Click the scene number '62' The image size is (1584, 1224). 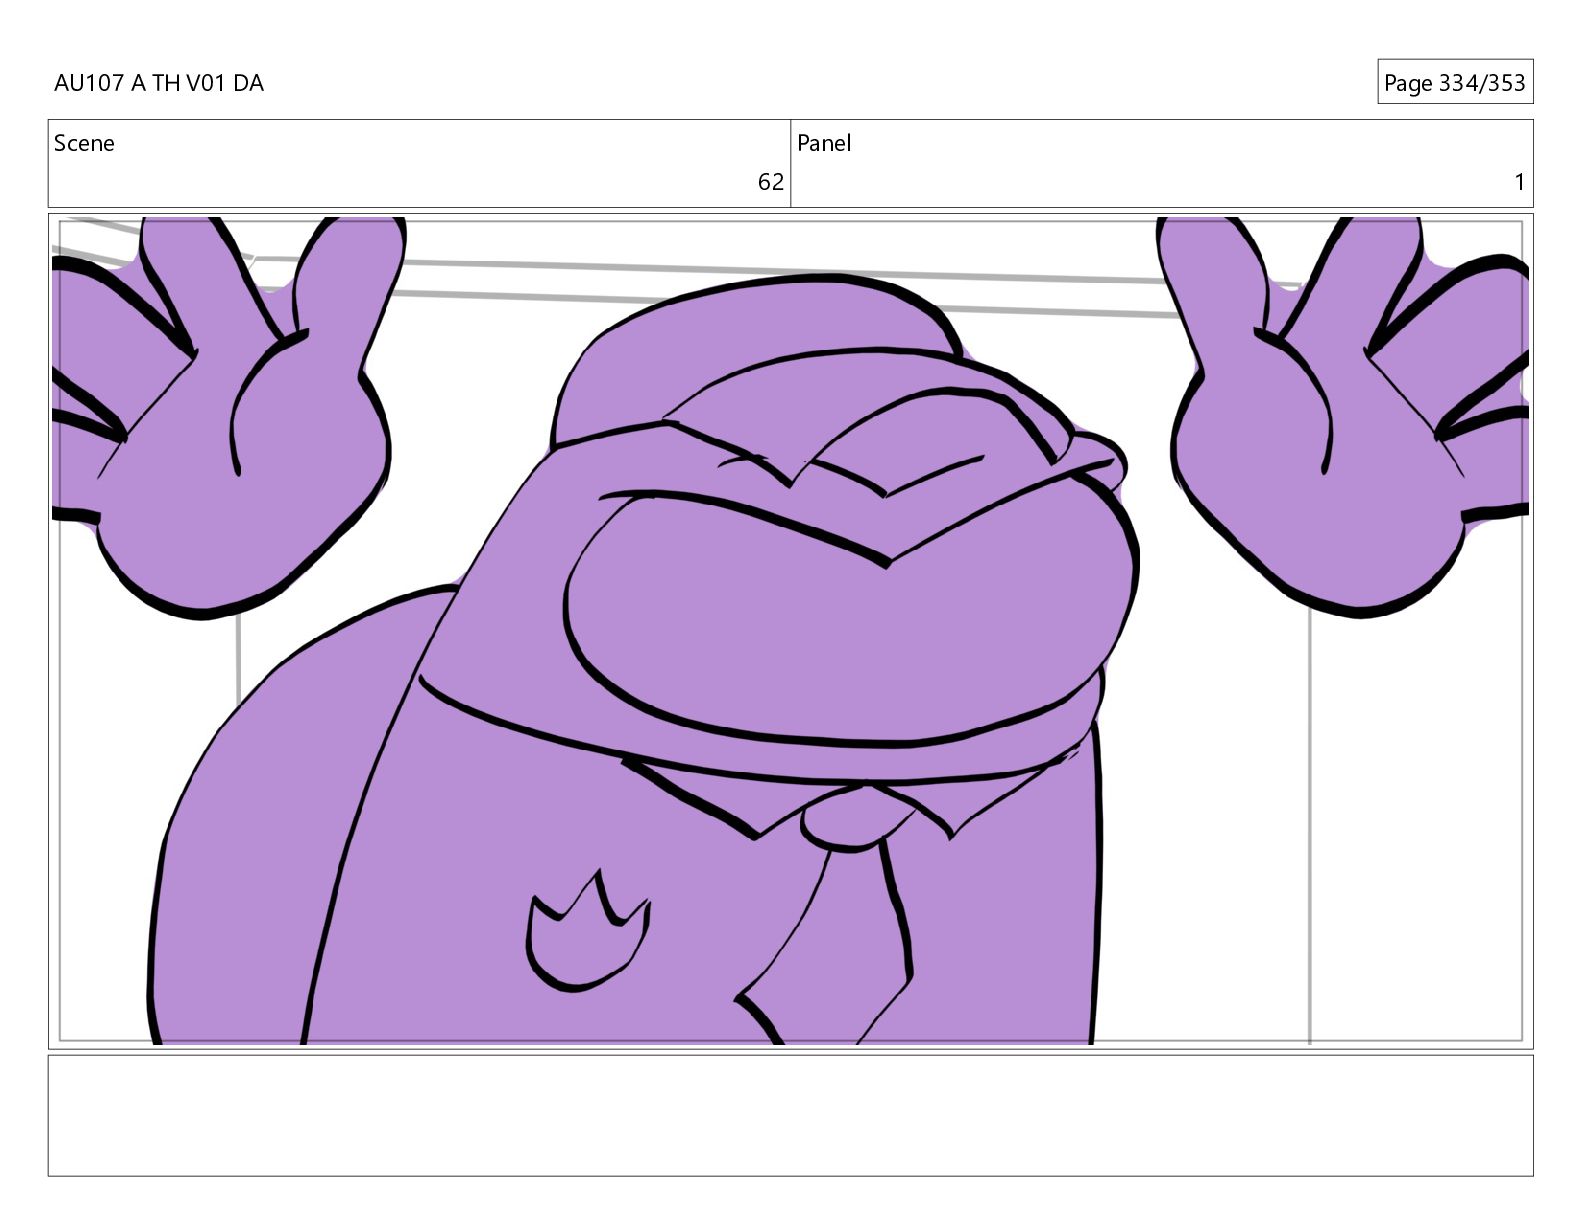770,182
